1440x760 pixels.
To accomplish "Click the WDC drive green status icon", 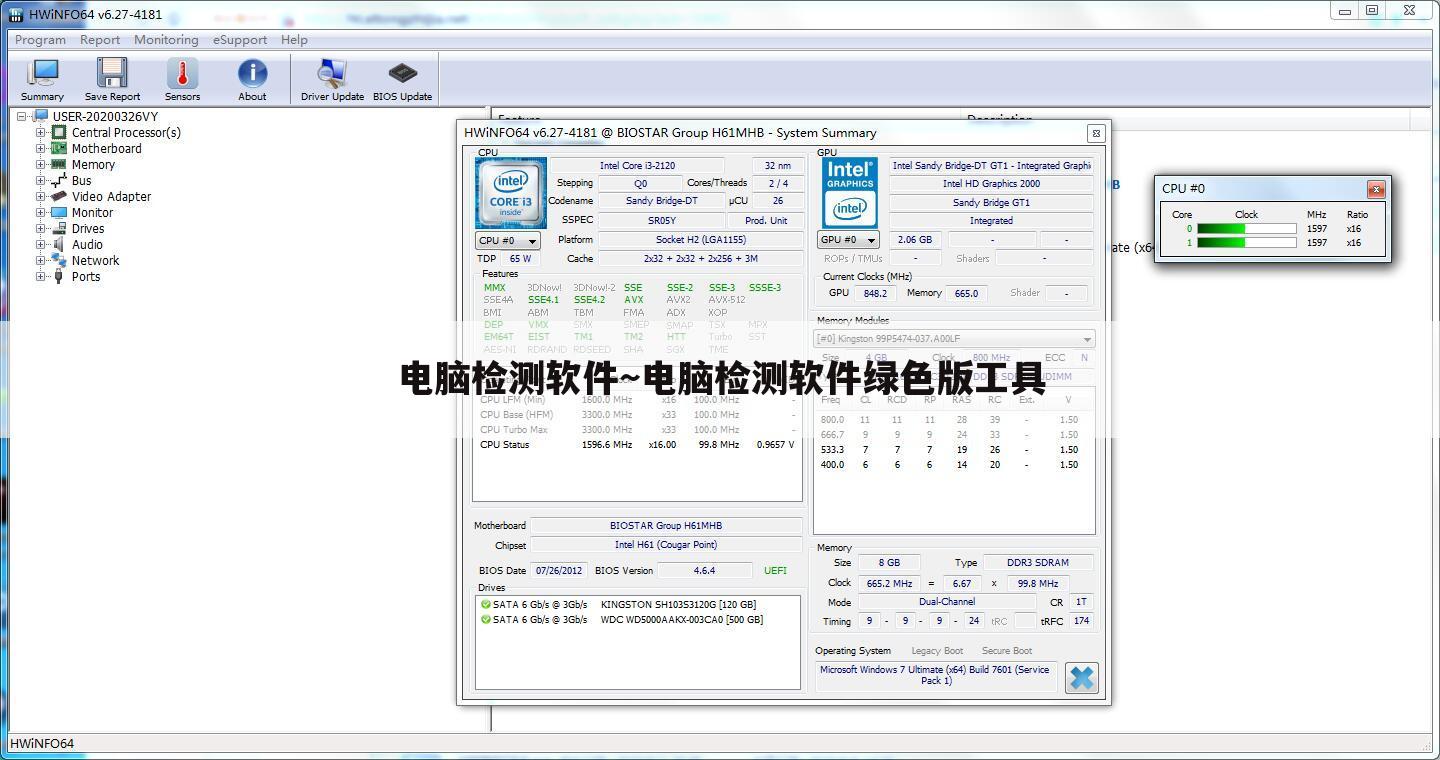I will click(x=485, y=619).
